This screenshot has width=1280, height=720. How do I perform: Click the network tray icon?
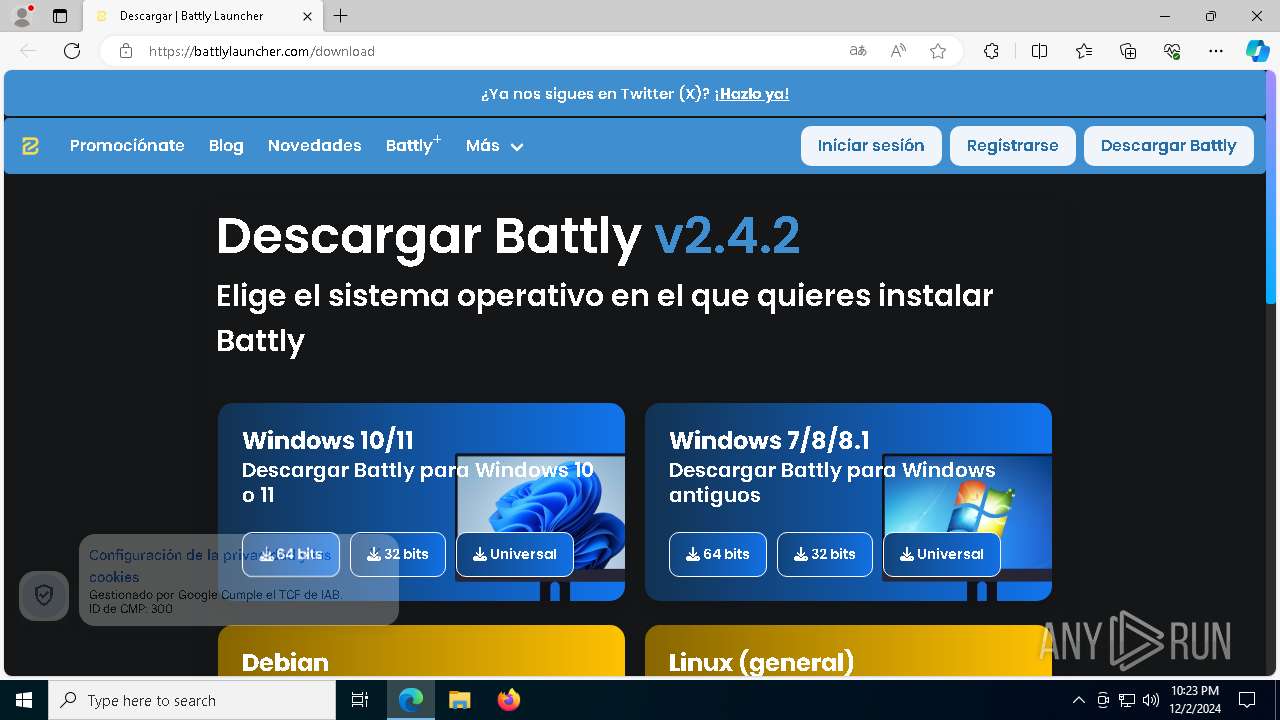[1127, 700]
